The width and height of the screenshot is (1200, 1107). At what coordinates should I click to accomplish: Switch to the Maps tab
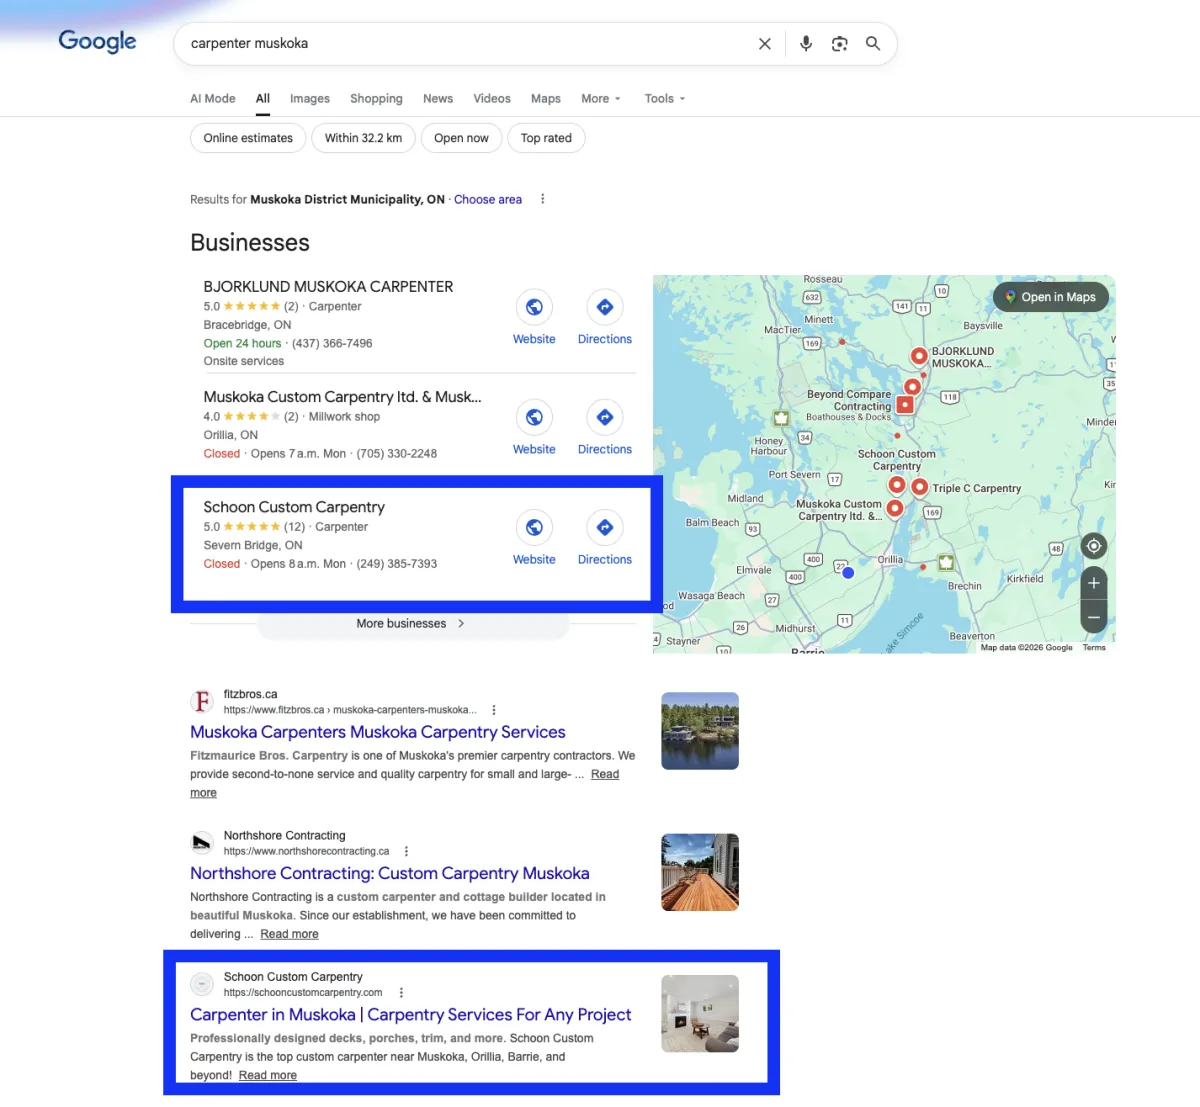(x=546, y=99)
